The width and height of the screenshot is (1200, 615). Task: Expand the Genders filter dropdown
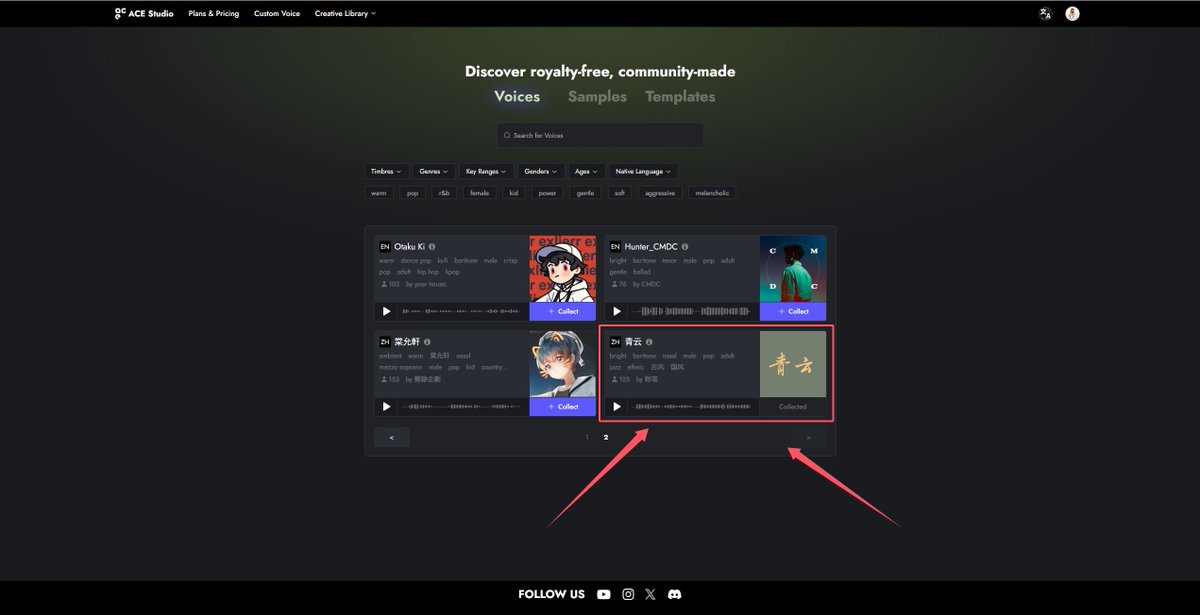[x=541, y=172]
